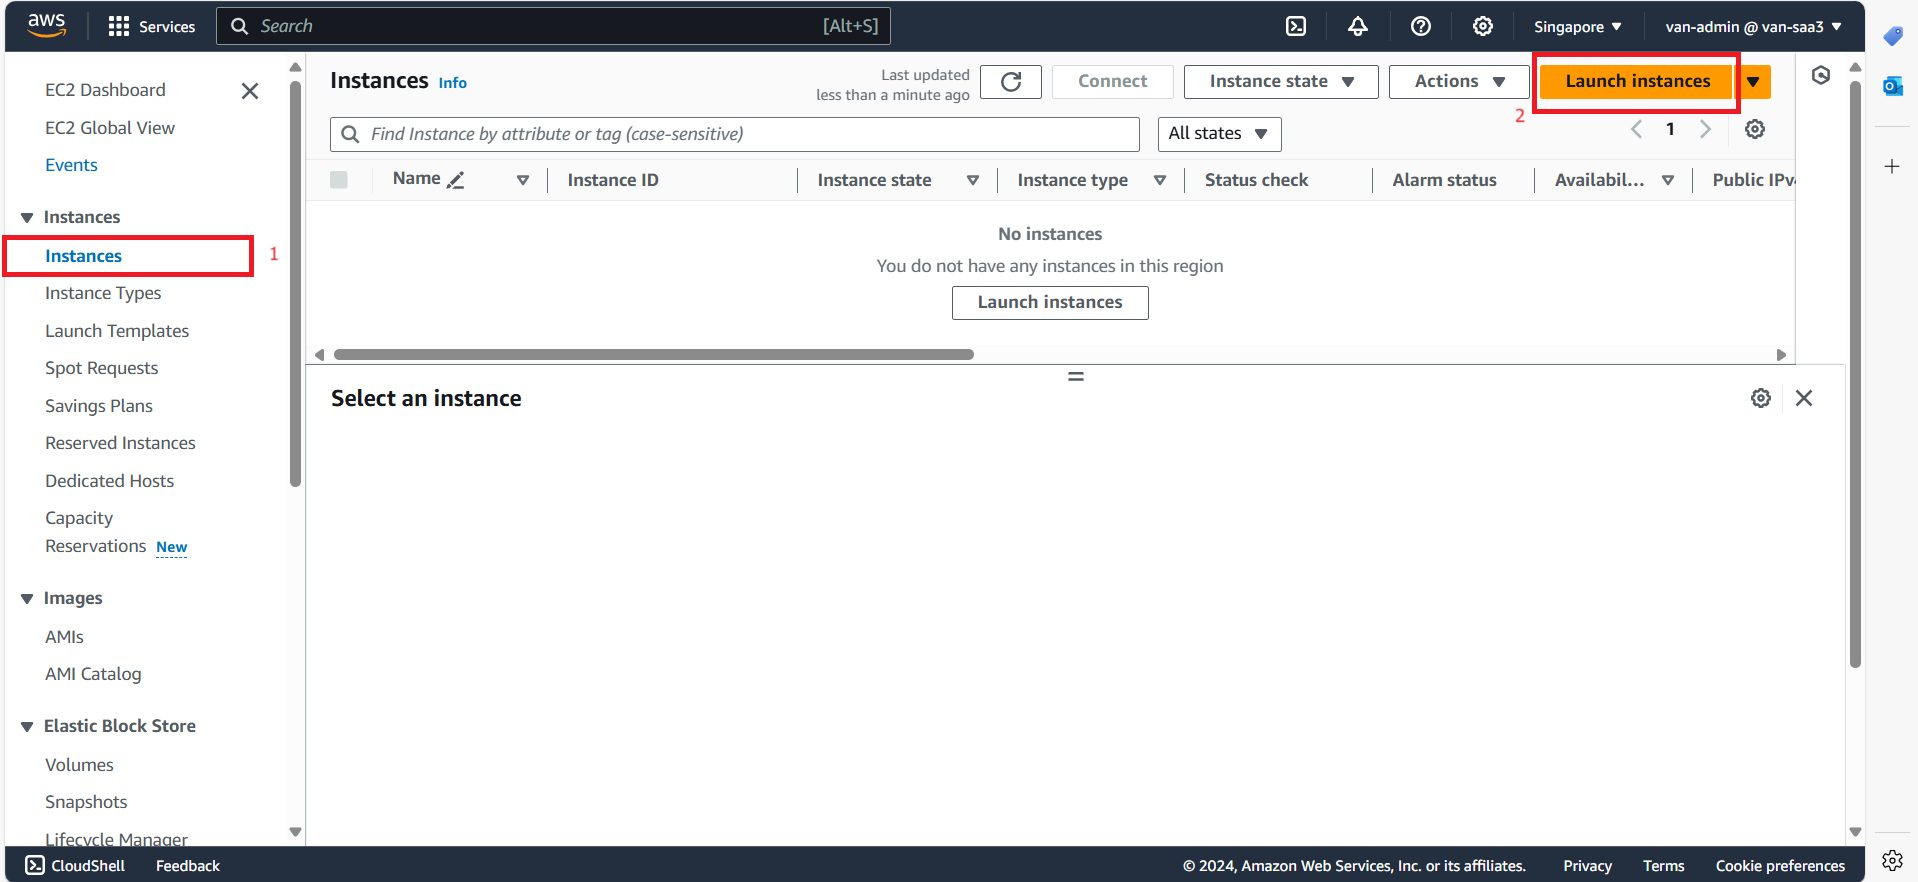
Task: Go to previous page of instances
Action: pos(1637,129)
